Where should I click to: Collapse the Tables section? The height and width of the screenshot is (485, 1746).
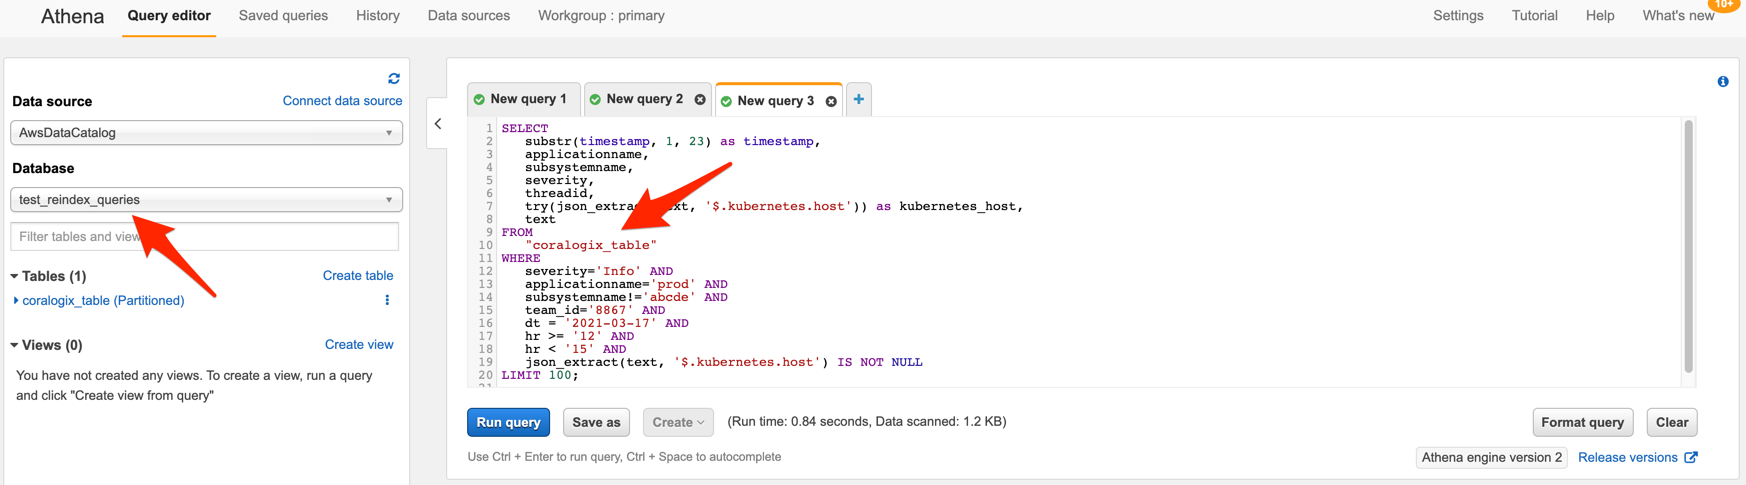(15, 276)
